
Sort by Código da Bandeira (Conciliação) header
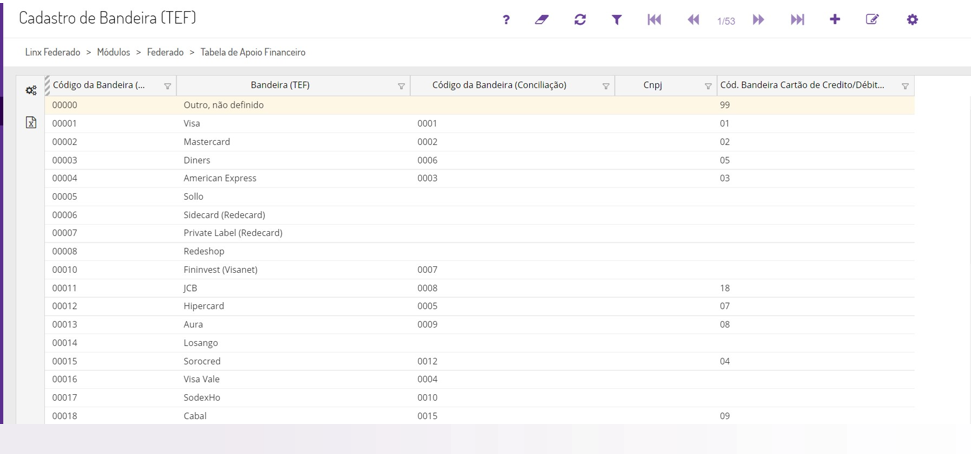tap(499, 85)
